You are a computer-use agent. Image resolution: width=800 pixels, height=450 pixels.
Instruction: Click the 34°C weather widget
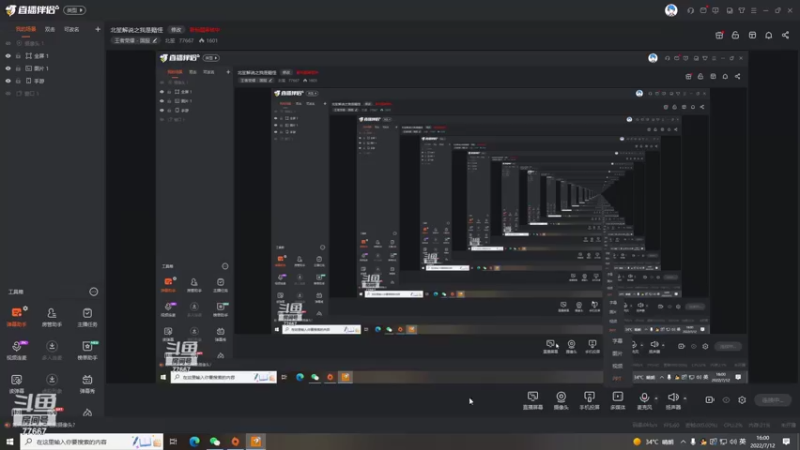point(653,441)
